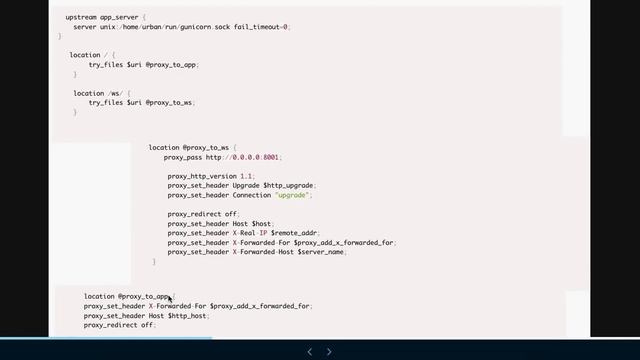Go to the previous slide with left arrow

click(310, 351)
